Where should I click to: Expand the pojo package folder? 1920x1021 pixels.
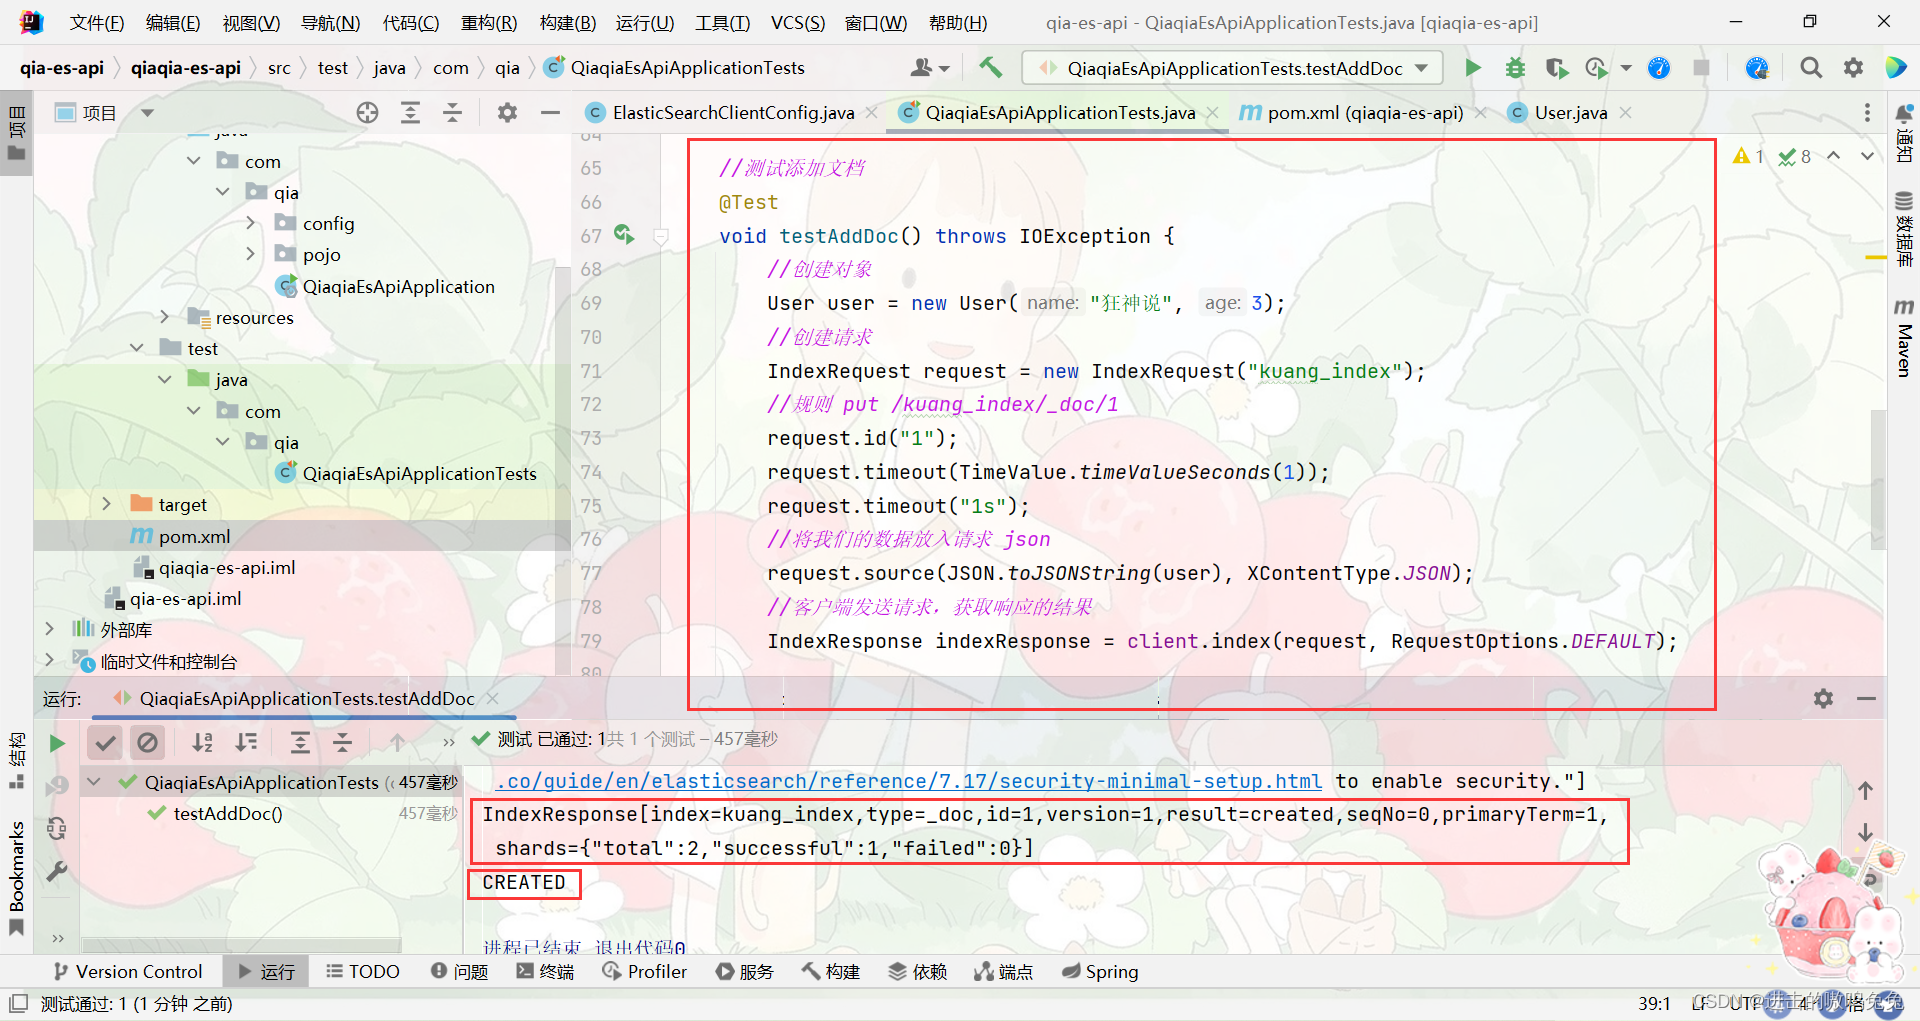tap(251, 254)
